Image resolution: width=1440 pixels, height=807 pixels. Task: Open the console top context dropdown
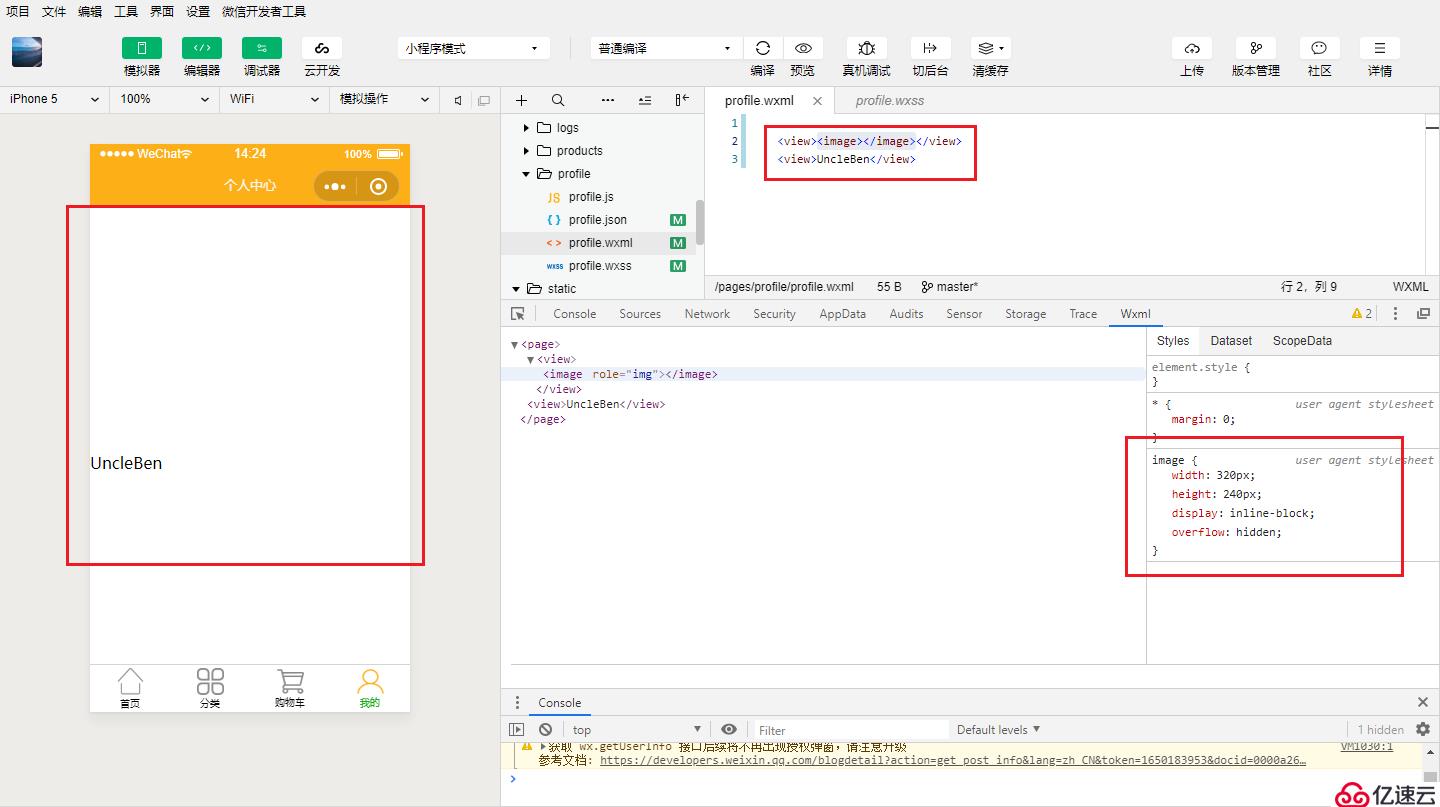point(636,730)
